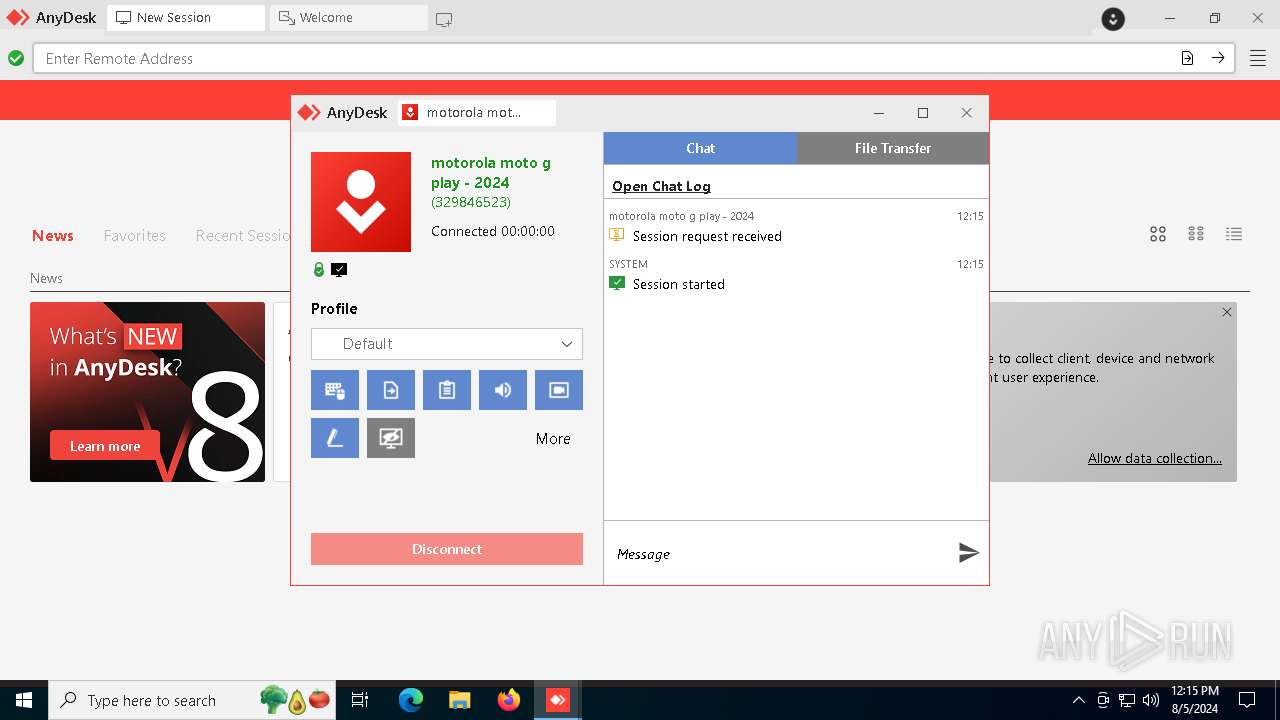This screenshot has width=1280, height=720.
Task: Switch to list view
Action: (1234, 234)
